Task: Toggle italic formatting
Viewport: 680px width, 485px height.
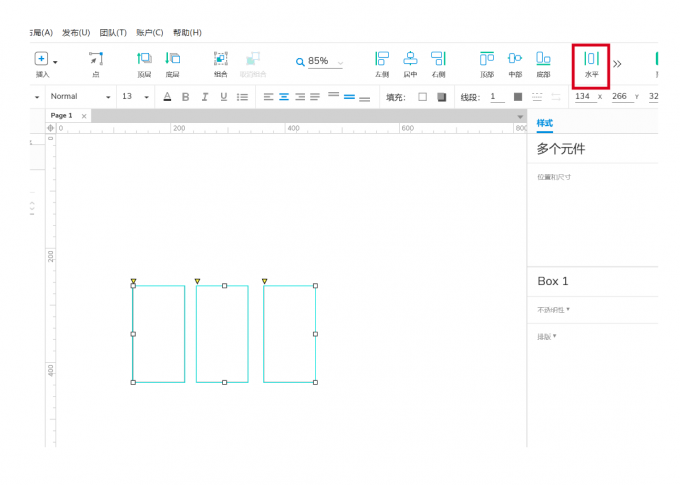Action: tap(205, 97)
